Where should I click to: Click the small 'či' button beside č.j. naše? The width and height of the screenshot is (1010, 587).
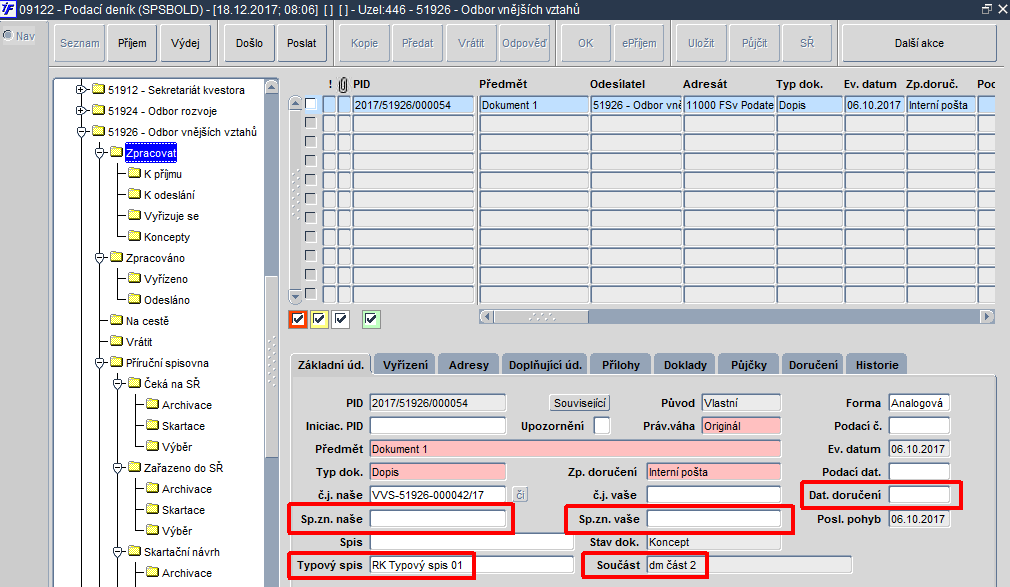(x=520, y=495)
